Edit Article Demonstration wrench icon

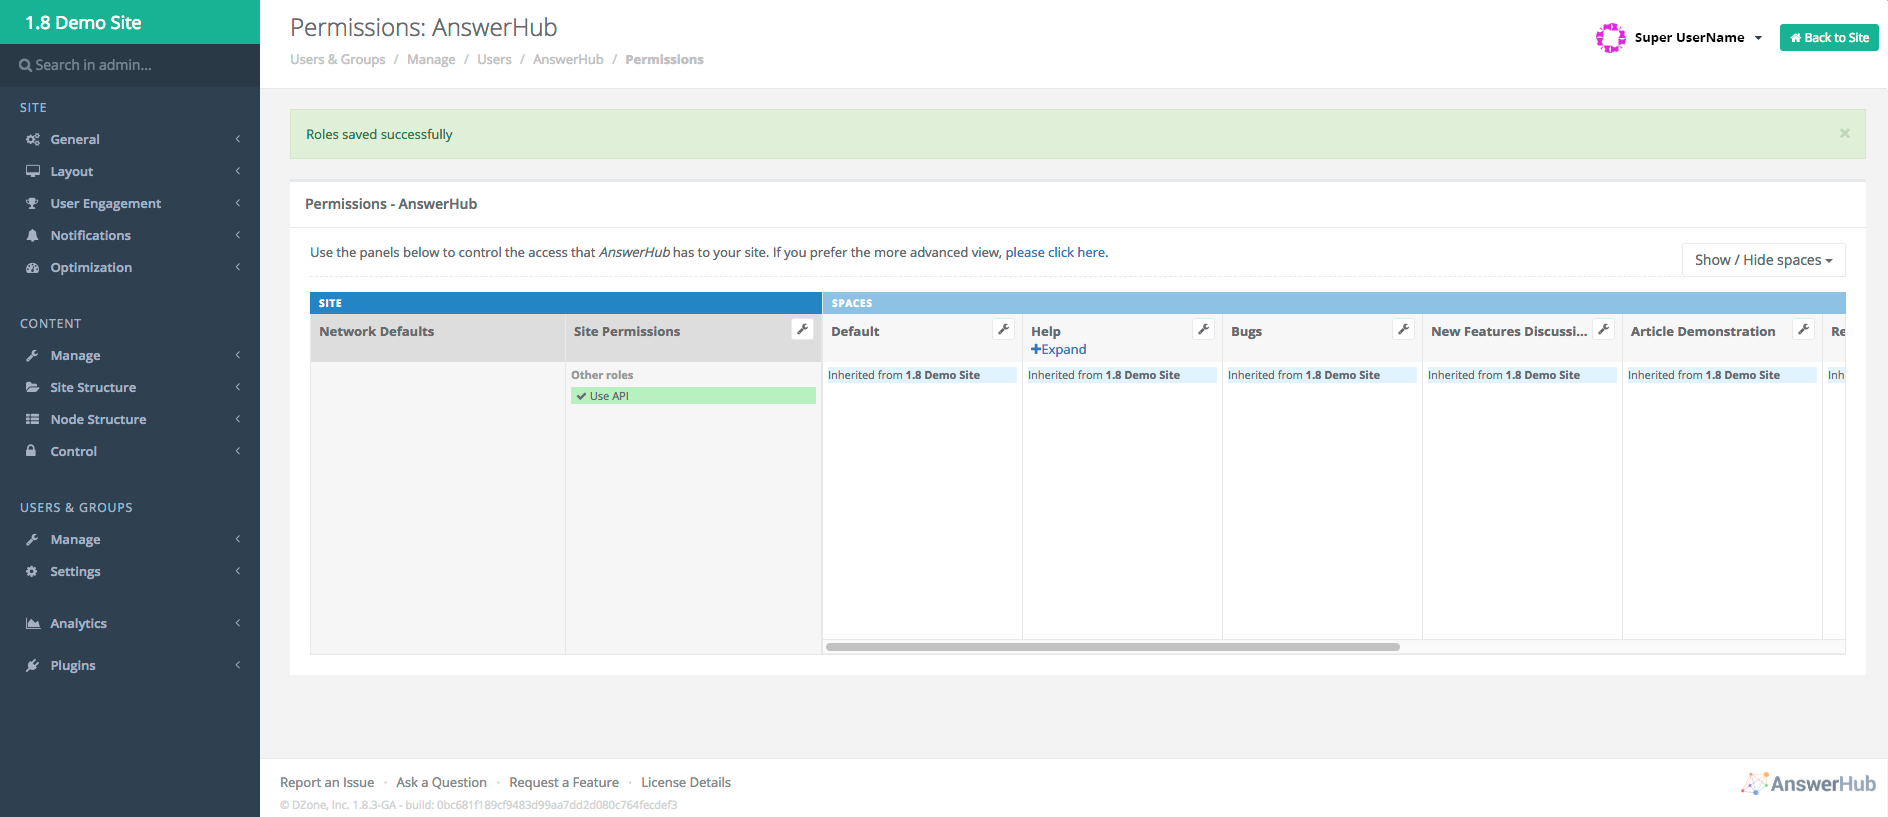point(1803,329)
